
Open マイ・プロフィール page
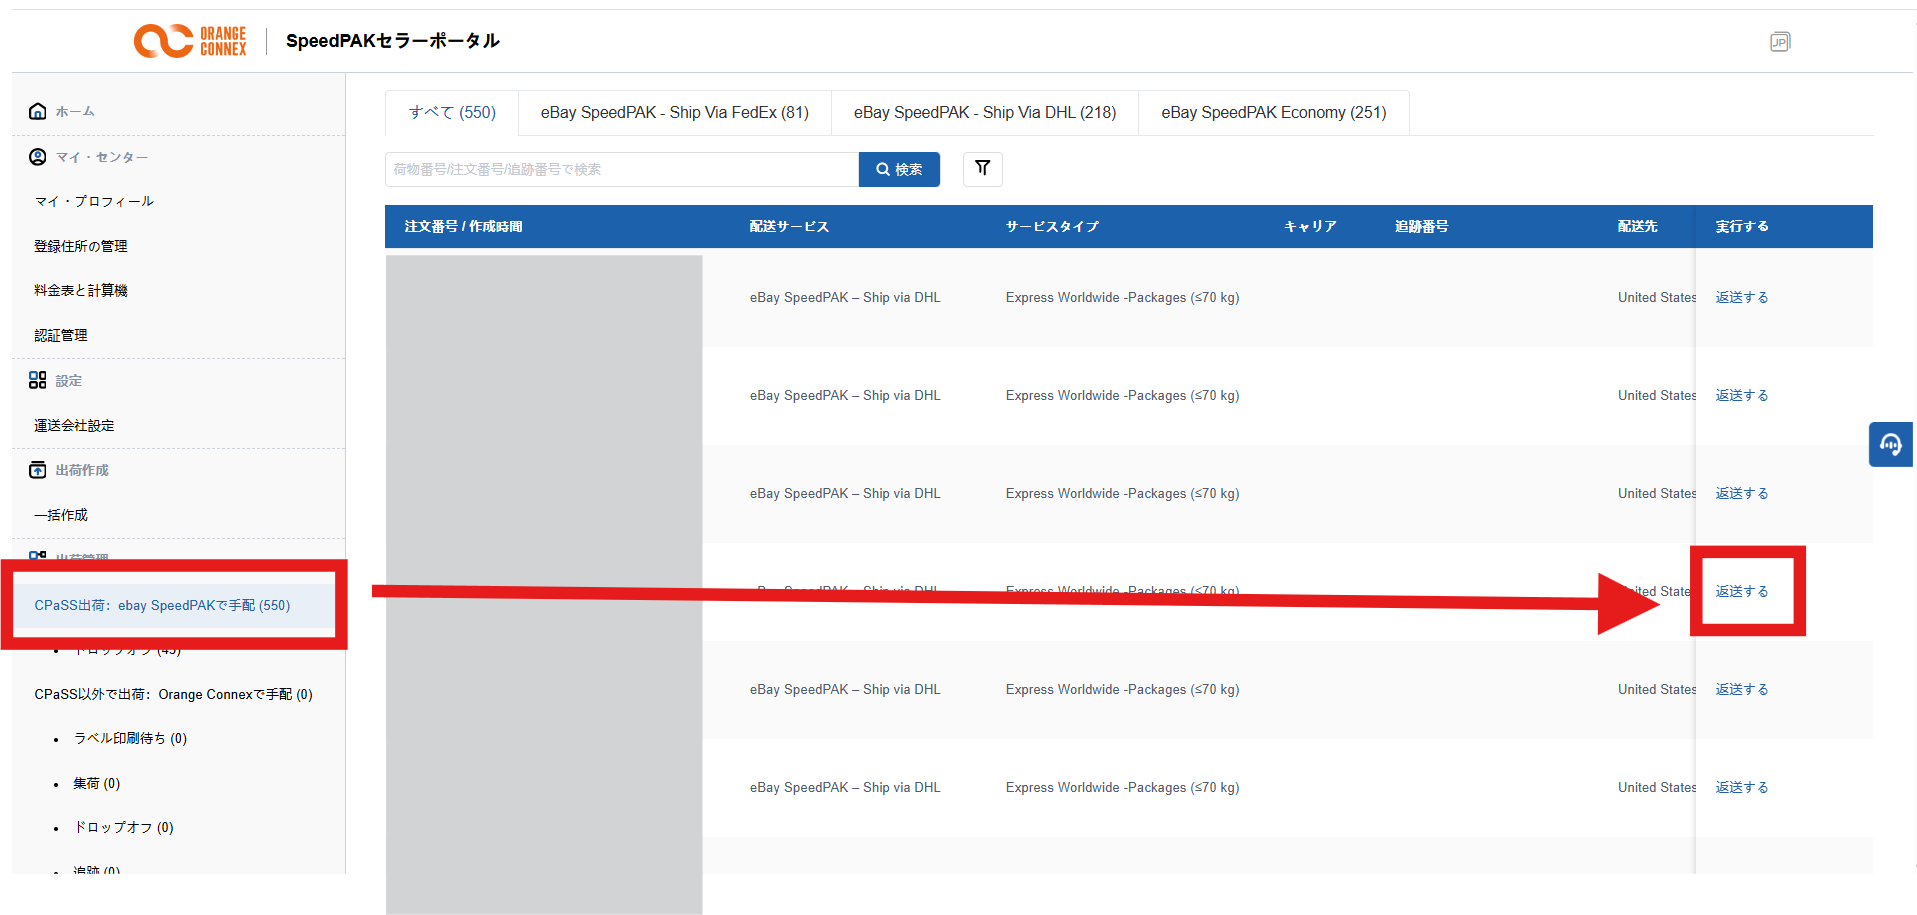[x=94, y=201]
